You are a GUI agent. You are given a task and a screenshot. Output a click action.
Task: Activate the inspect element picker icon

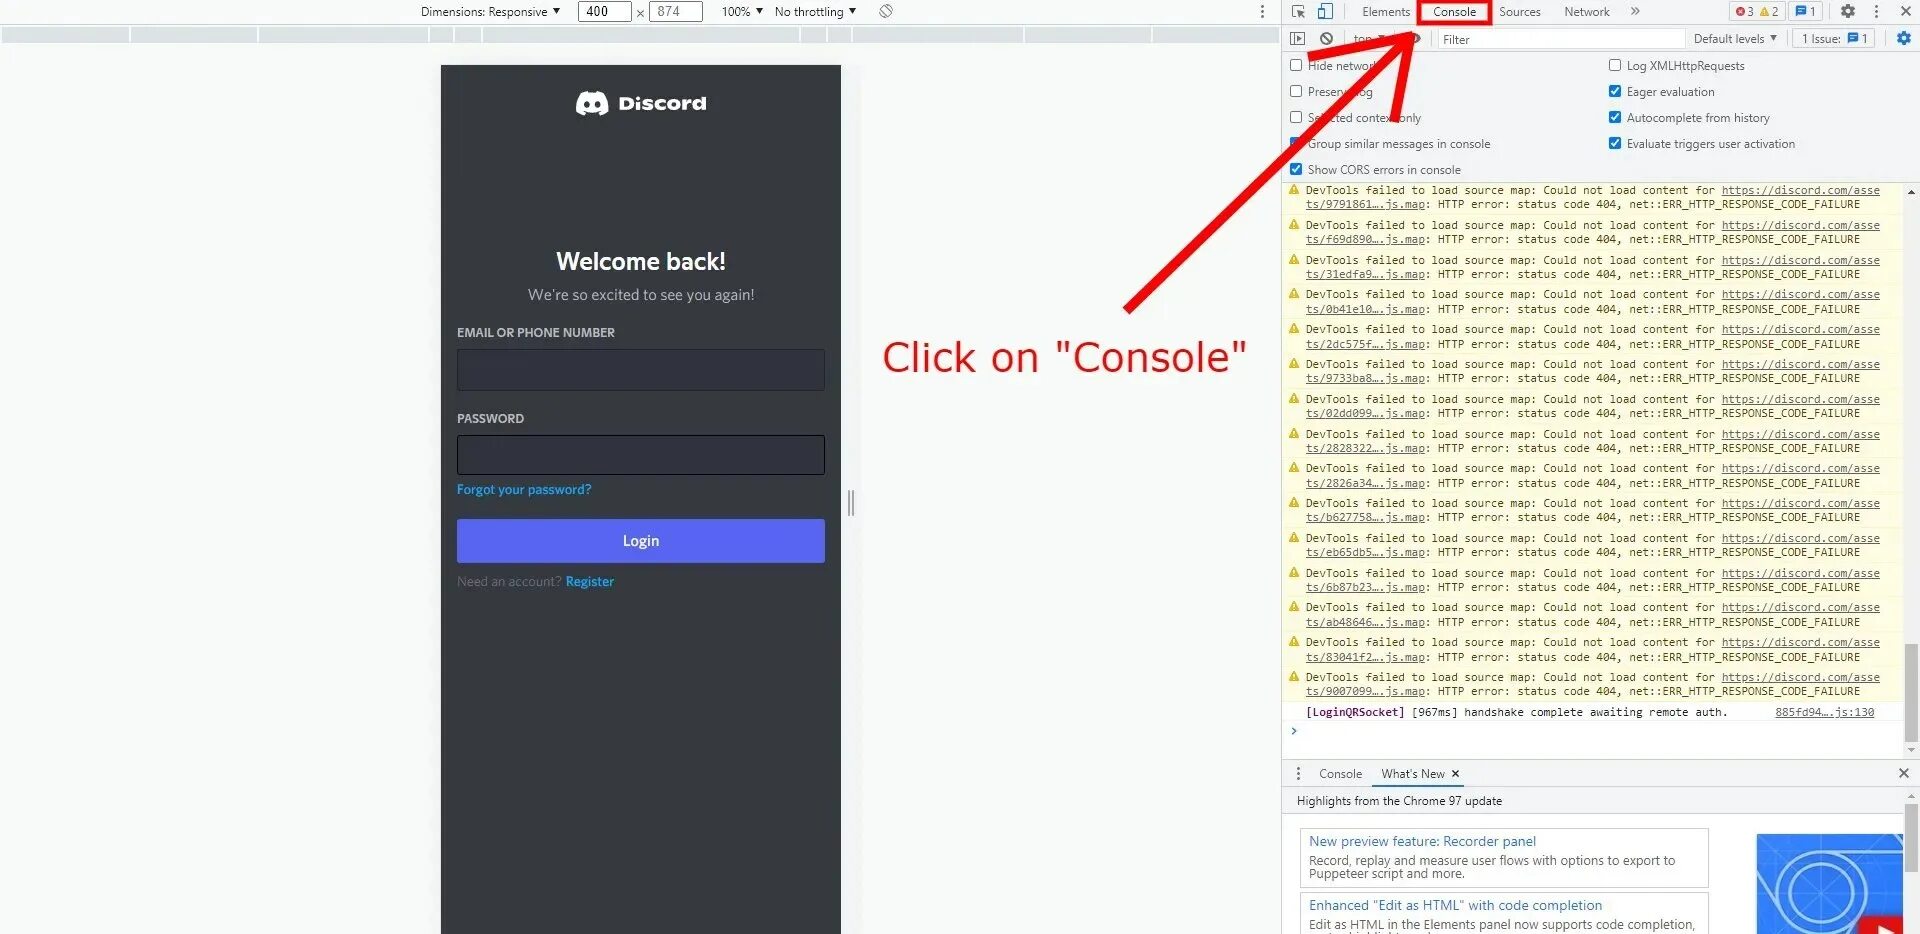(x=1298, y=12)
